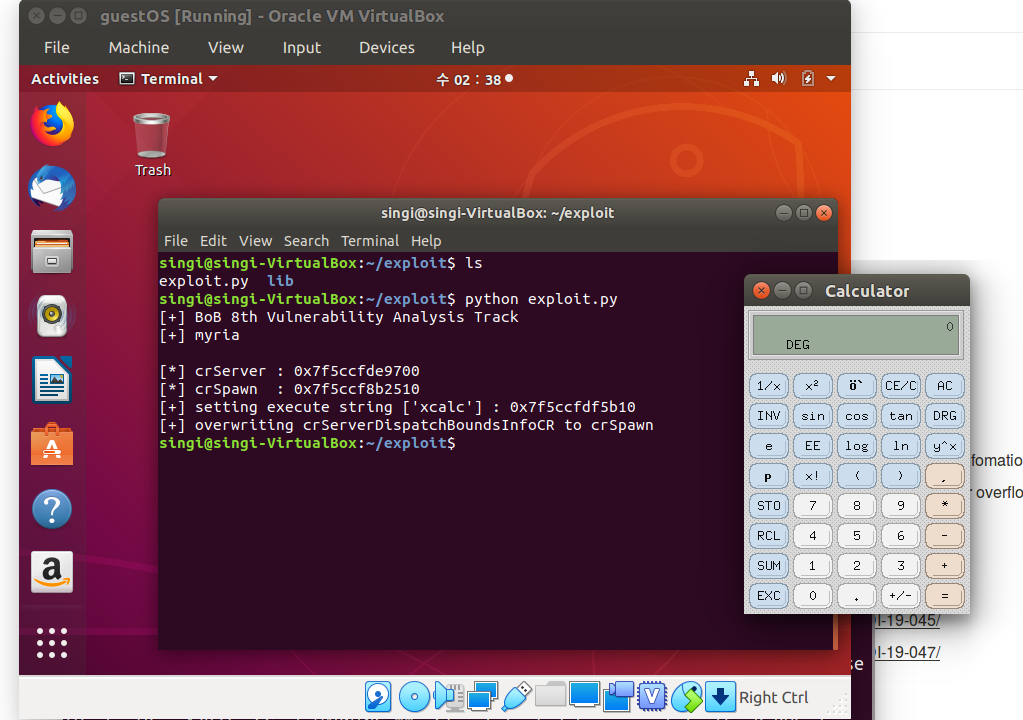
Task: Click the terminal window title bar
Action: [497, 213]
